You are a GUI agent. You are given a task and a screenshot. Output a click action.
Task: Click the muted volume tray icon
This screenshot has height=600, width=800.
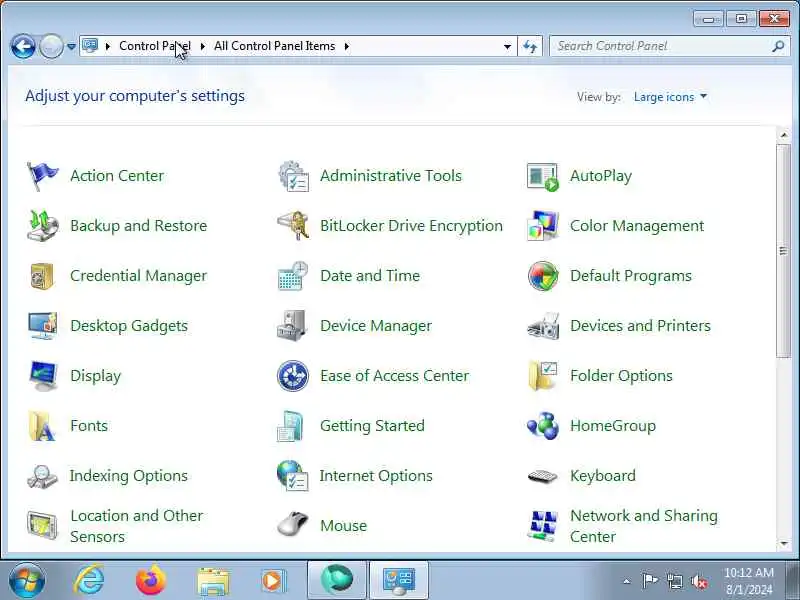coord(699,582)
